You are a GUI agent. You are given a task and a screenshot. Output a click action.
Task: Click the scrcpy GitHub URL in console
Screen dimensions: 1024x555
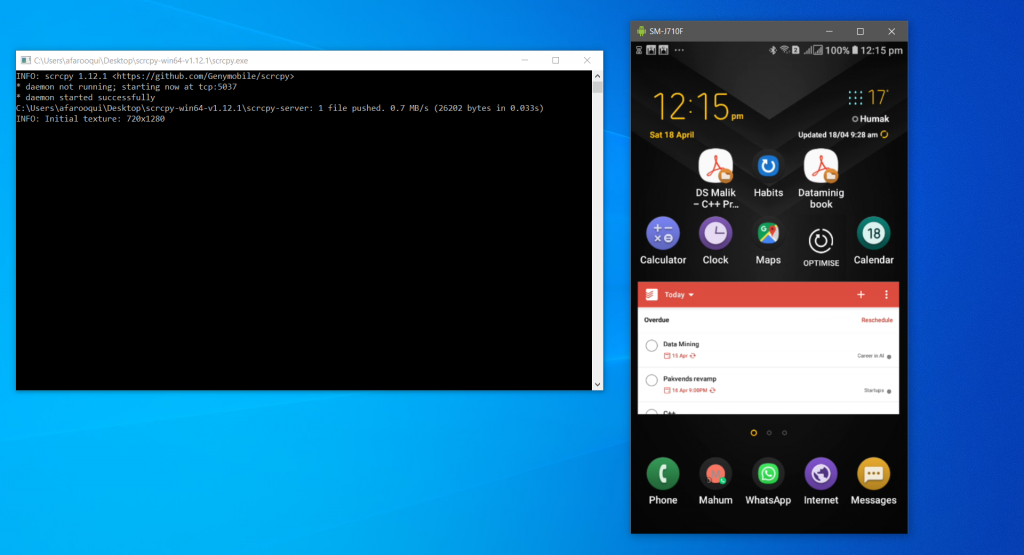click(203, 76)
